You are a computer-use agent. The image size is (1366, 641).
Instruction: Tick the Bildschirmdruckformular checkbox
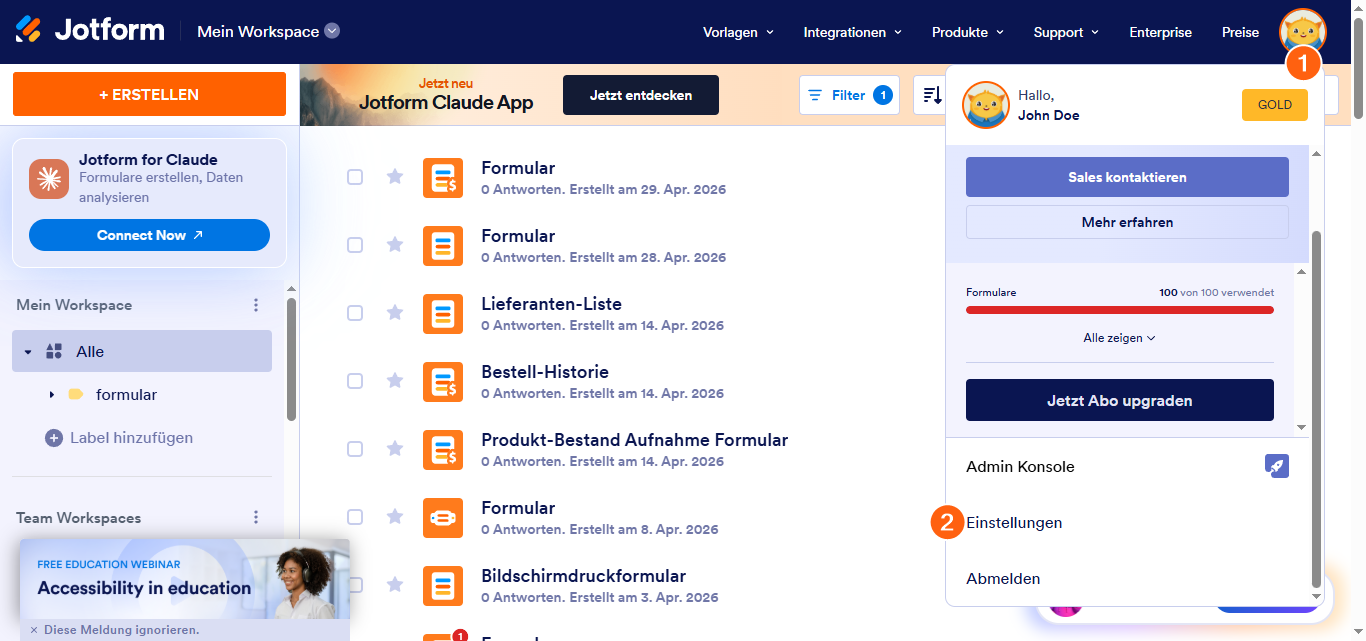(x=355, y=585)
